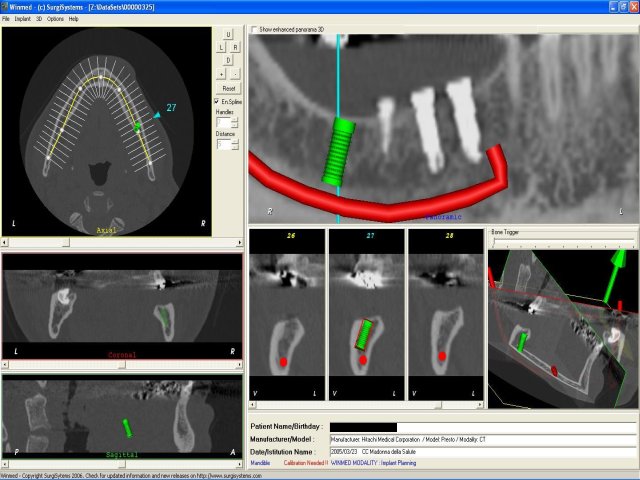Decrease the Handles spinner value
This screenshot has height=480, width=640.
(x=235, y=125)
